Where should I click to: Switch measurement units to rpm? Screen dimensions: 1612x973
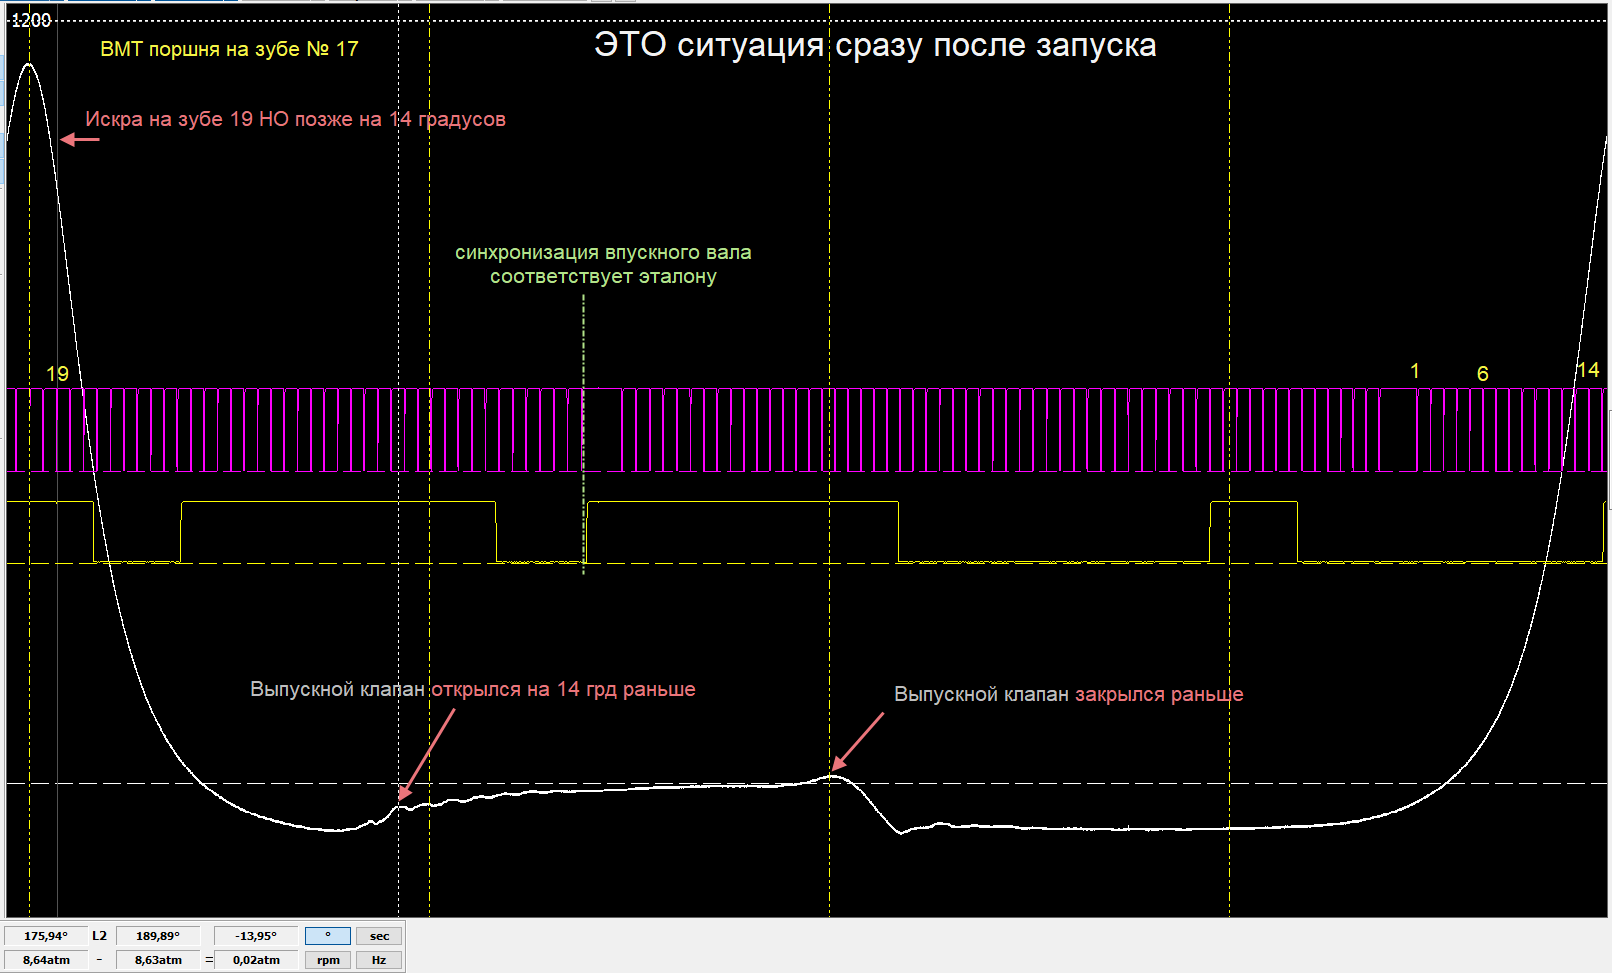(327, 960)
